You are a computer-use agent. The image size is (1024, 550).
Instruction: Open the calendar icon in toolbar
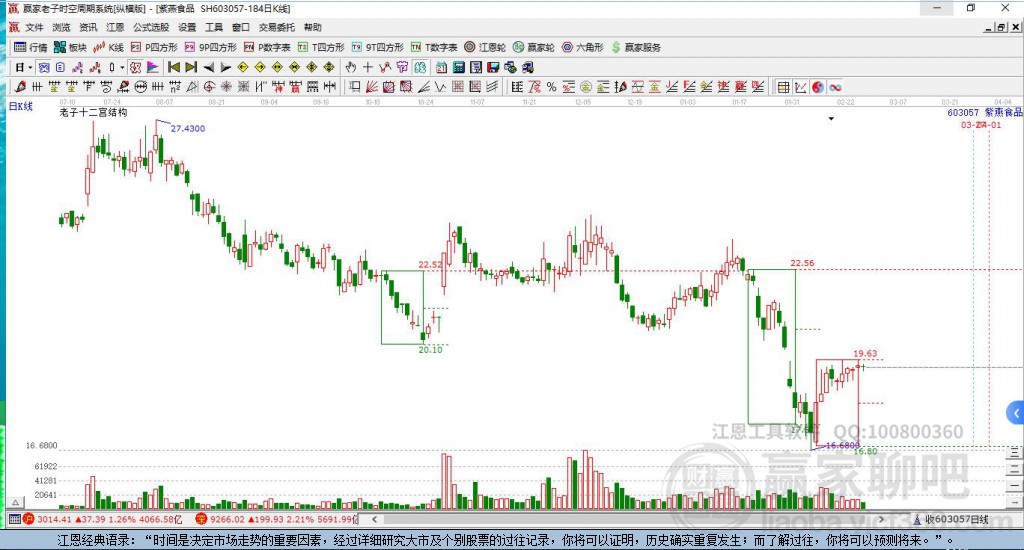point(441,67)
